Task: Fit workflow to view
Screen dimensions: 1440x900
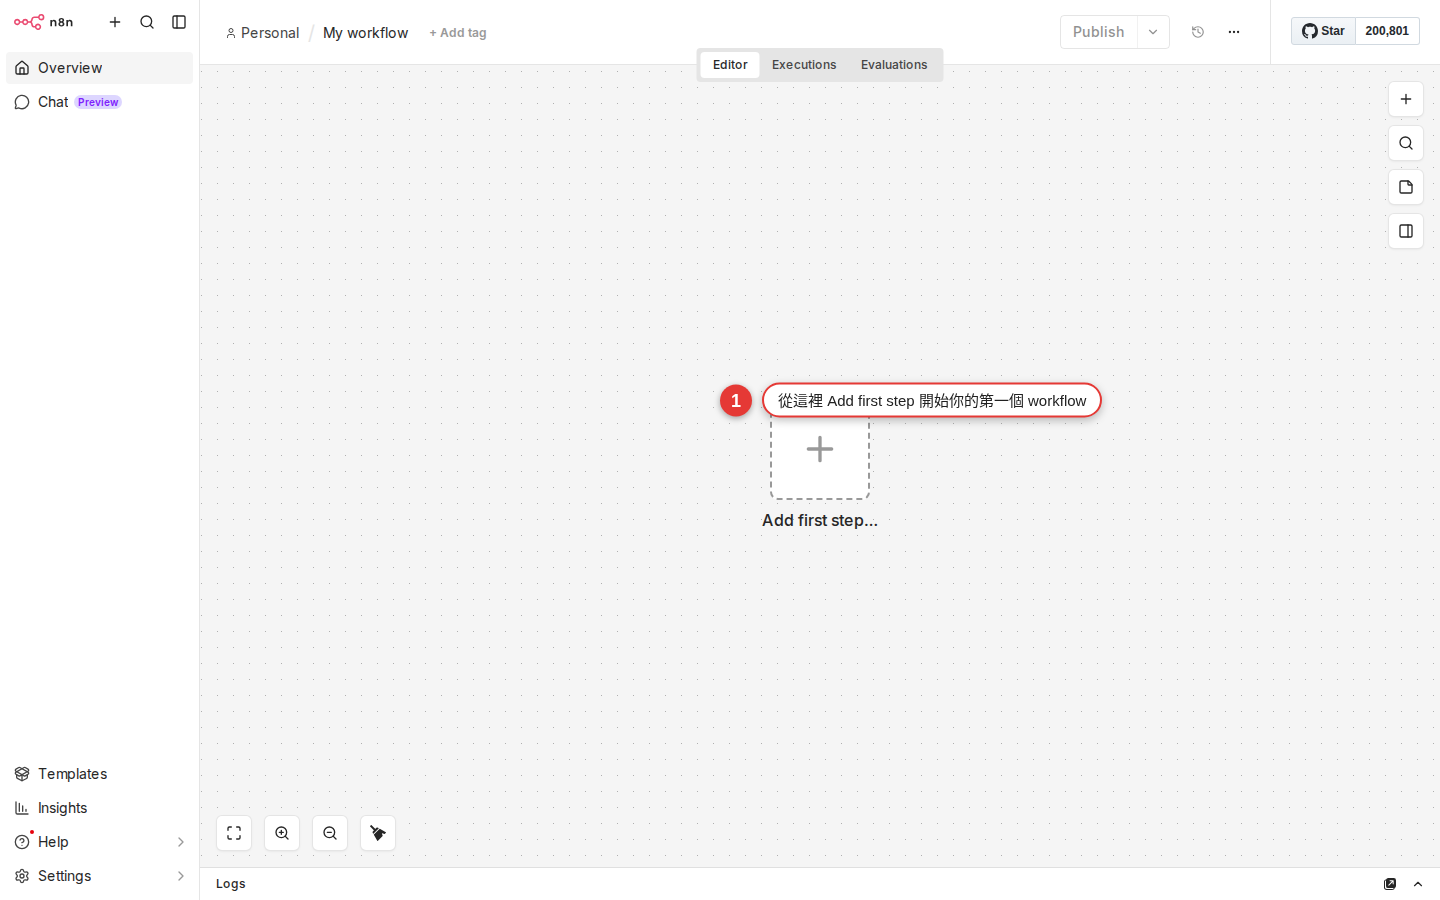Action: 234,833
